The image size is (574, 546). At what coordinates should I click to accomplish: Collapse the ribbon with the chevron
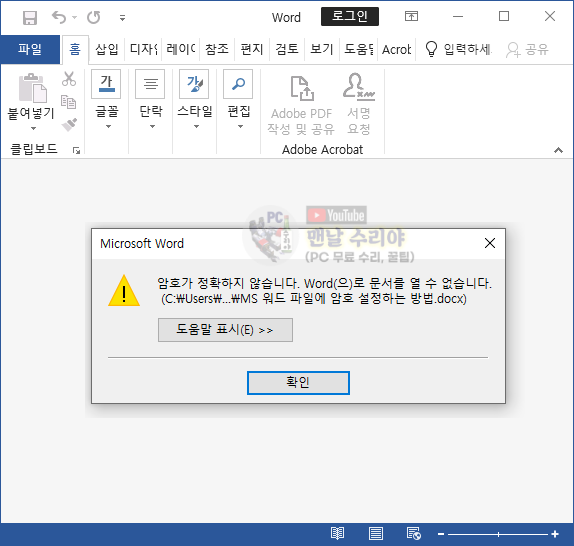[x=558, y=150]
